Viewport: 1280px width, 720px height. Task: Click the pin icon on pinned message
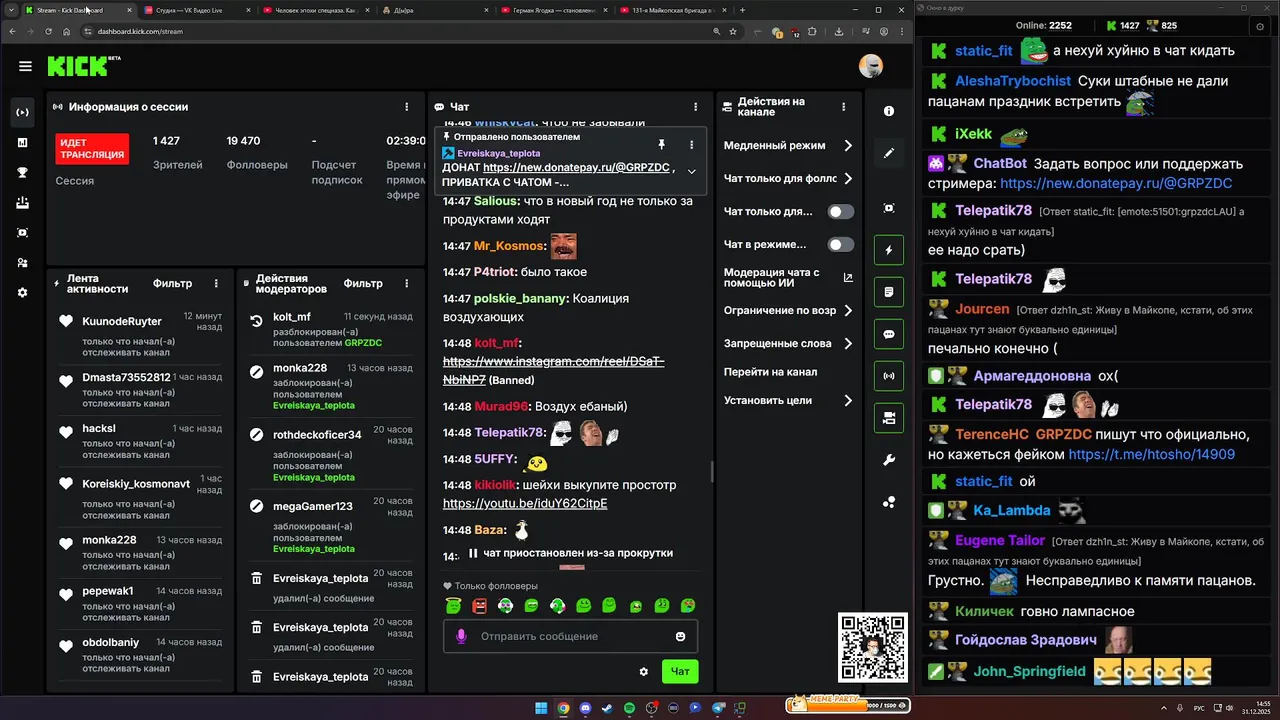coord(661,145)
